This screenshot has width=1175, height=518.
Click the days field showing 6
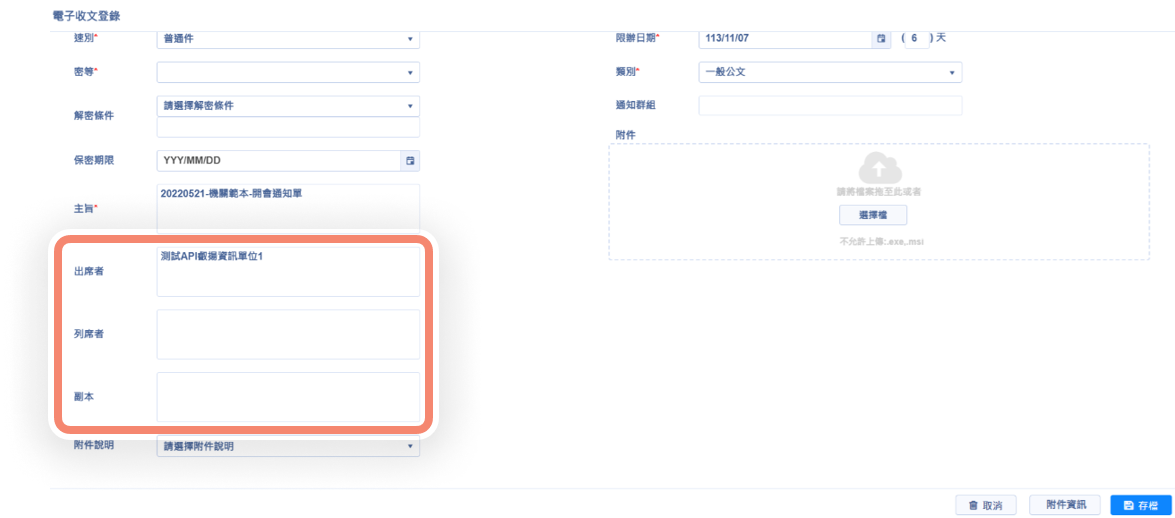click(x=915, y=39)
